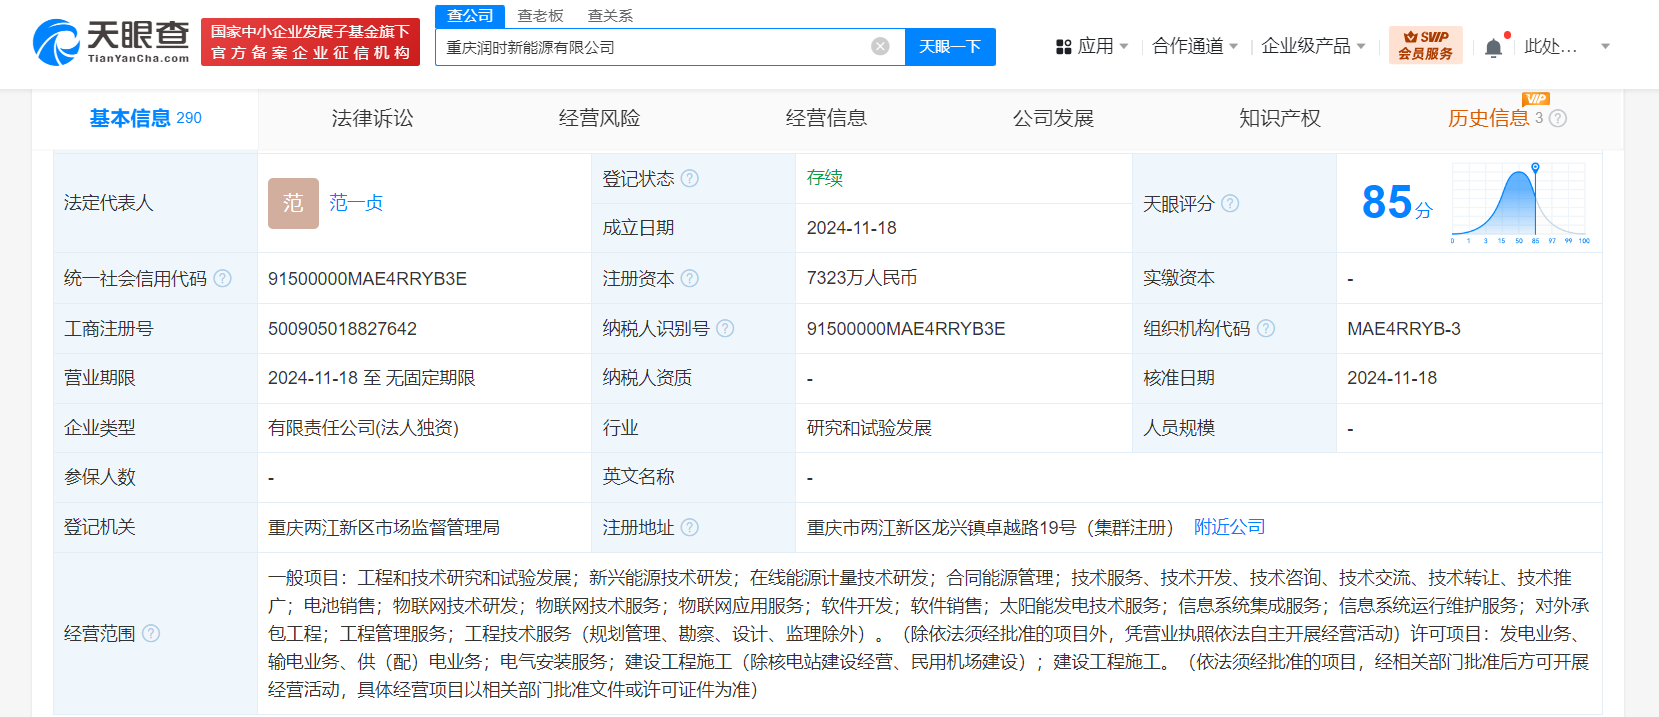The image size is (1659, 717).
Task: Click the company name search field
Action: tap(650, 47)
